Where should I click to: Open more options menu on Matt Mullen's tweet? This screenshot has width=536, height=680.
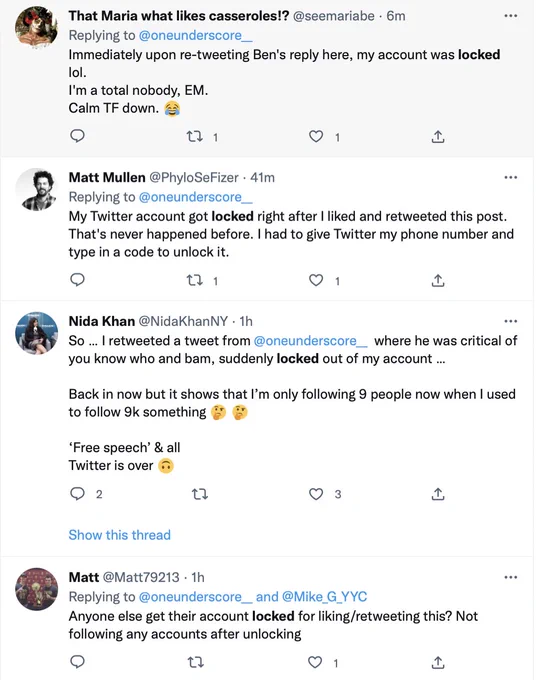click(511, 177)
